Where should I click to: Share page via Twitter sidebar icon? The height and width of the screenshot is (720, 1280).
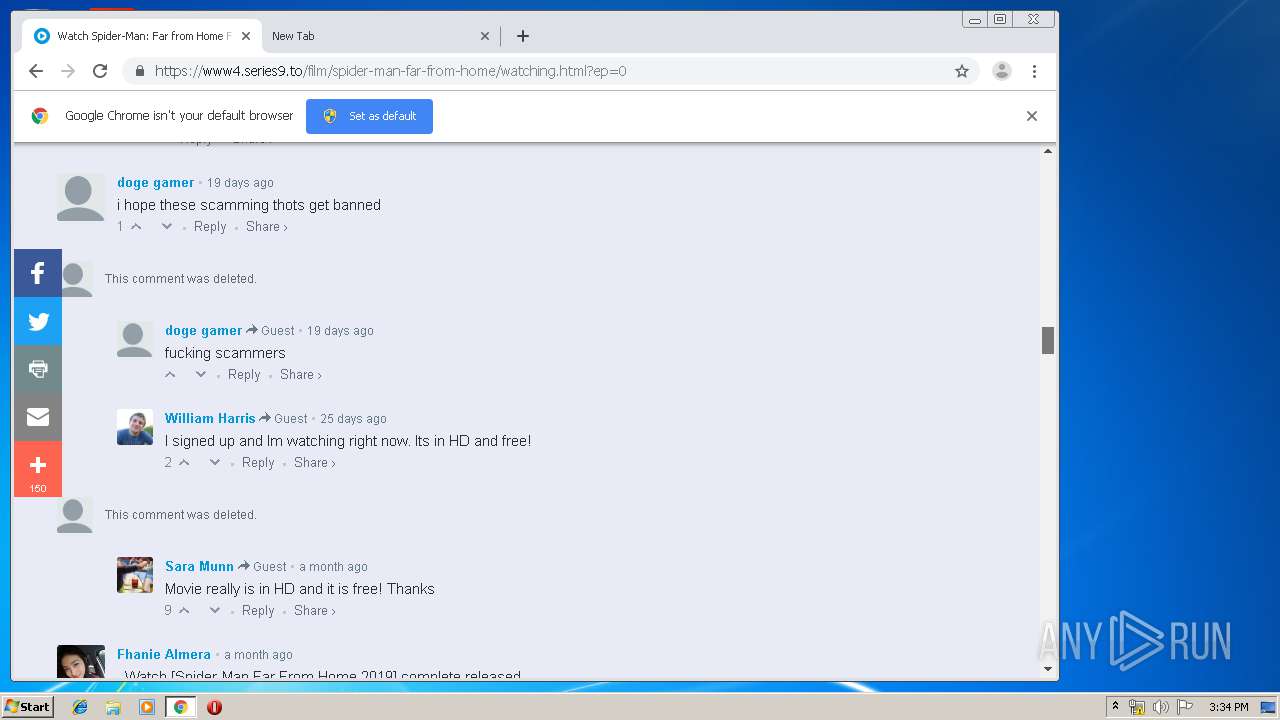[x=38, y=321]
